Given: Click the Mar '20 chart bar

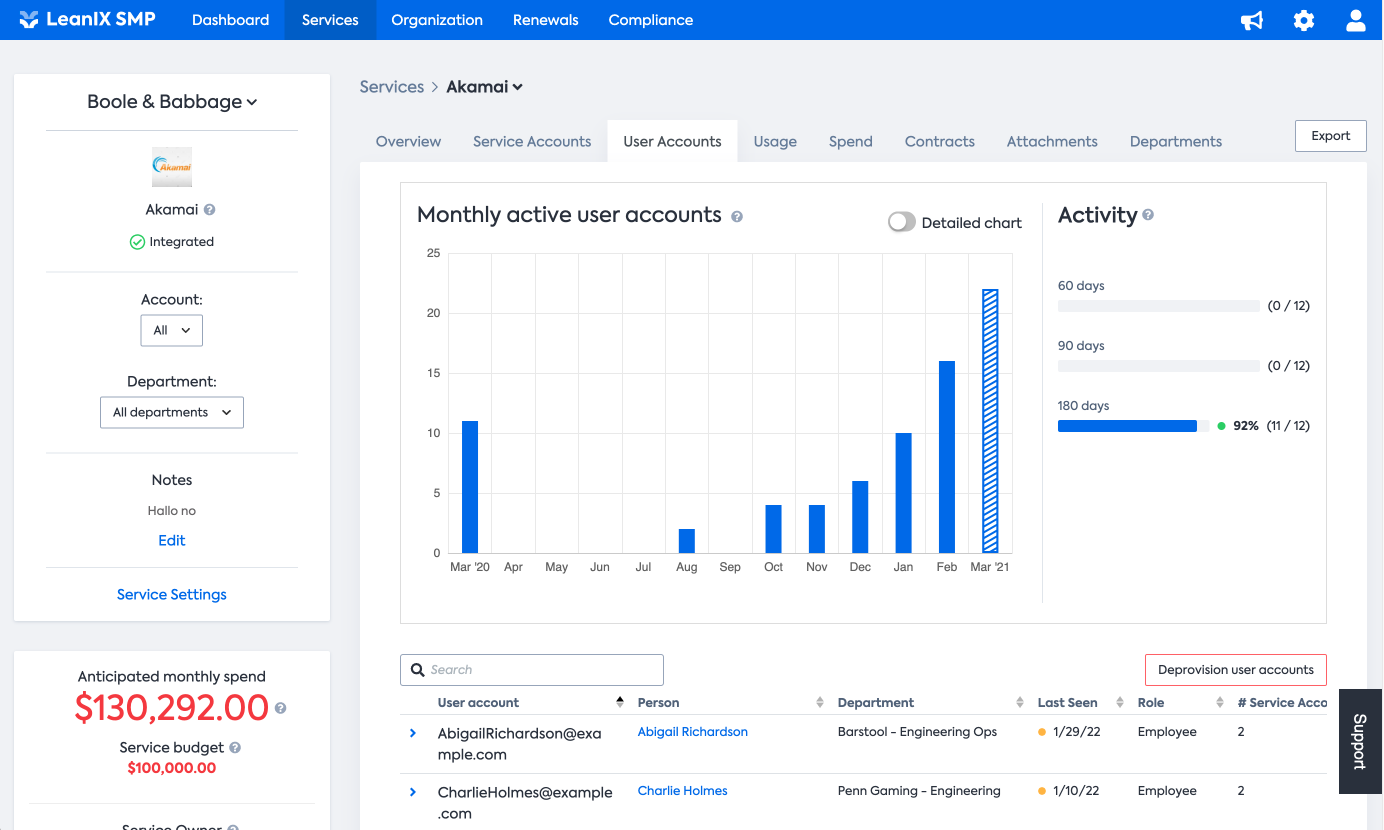Looking at the screenshot, I should point(470,487).
